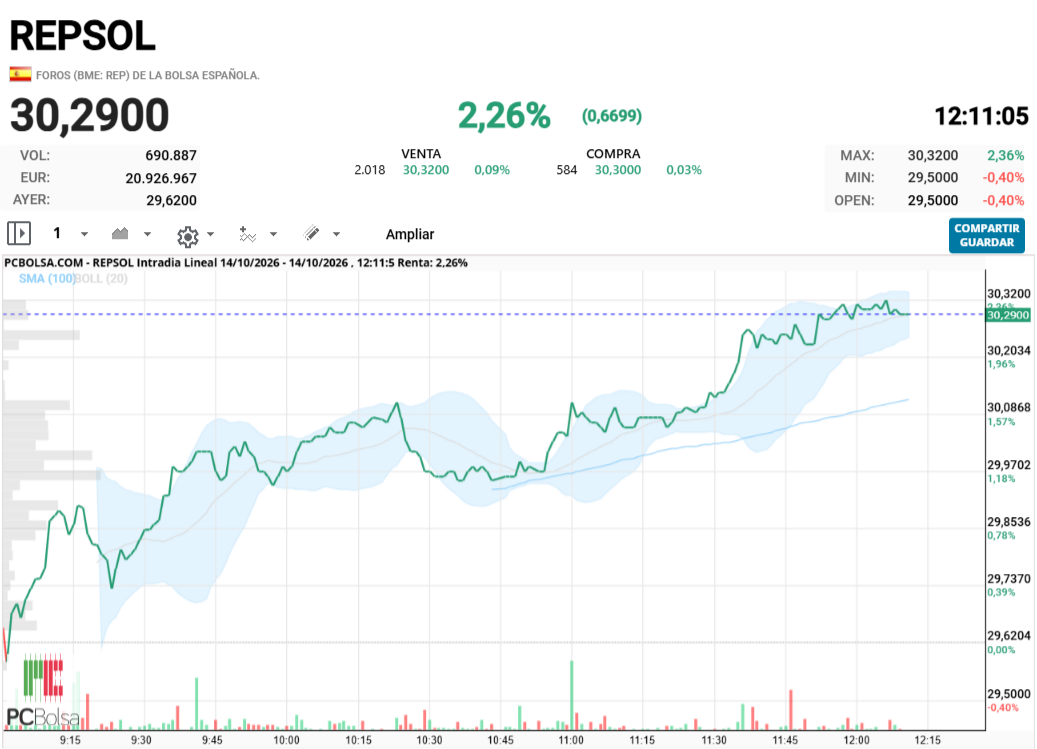Open the settings dropdown arrow
This screenshot has width=1037, height=749.
point(210,234)
